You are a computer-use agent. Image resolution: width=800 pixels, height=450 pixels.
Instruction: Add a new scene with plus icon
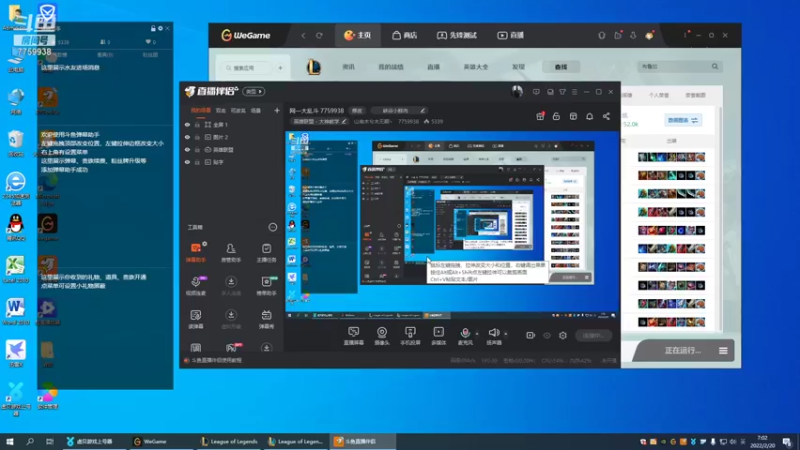click(277, 110)
